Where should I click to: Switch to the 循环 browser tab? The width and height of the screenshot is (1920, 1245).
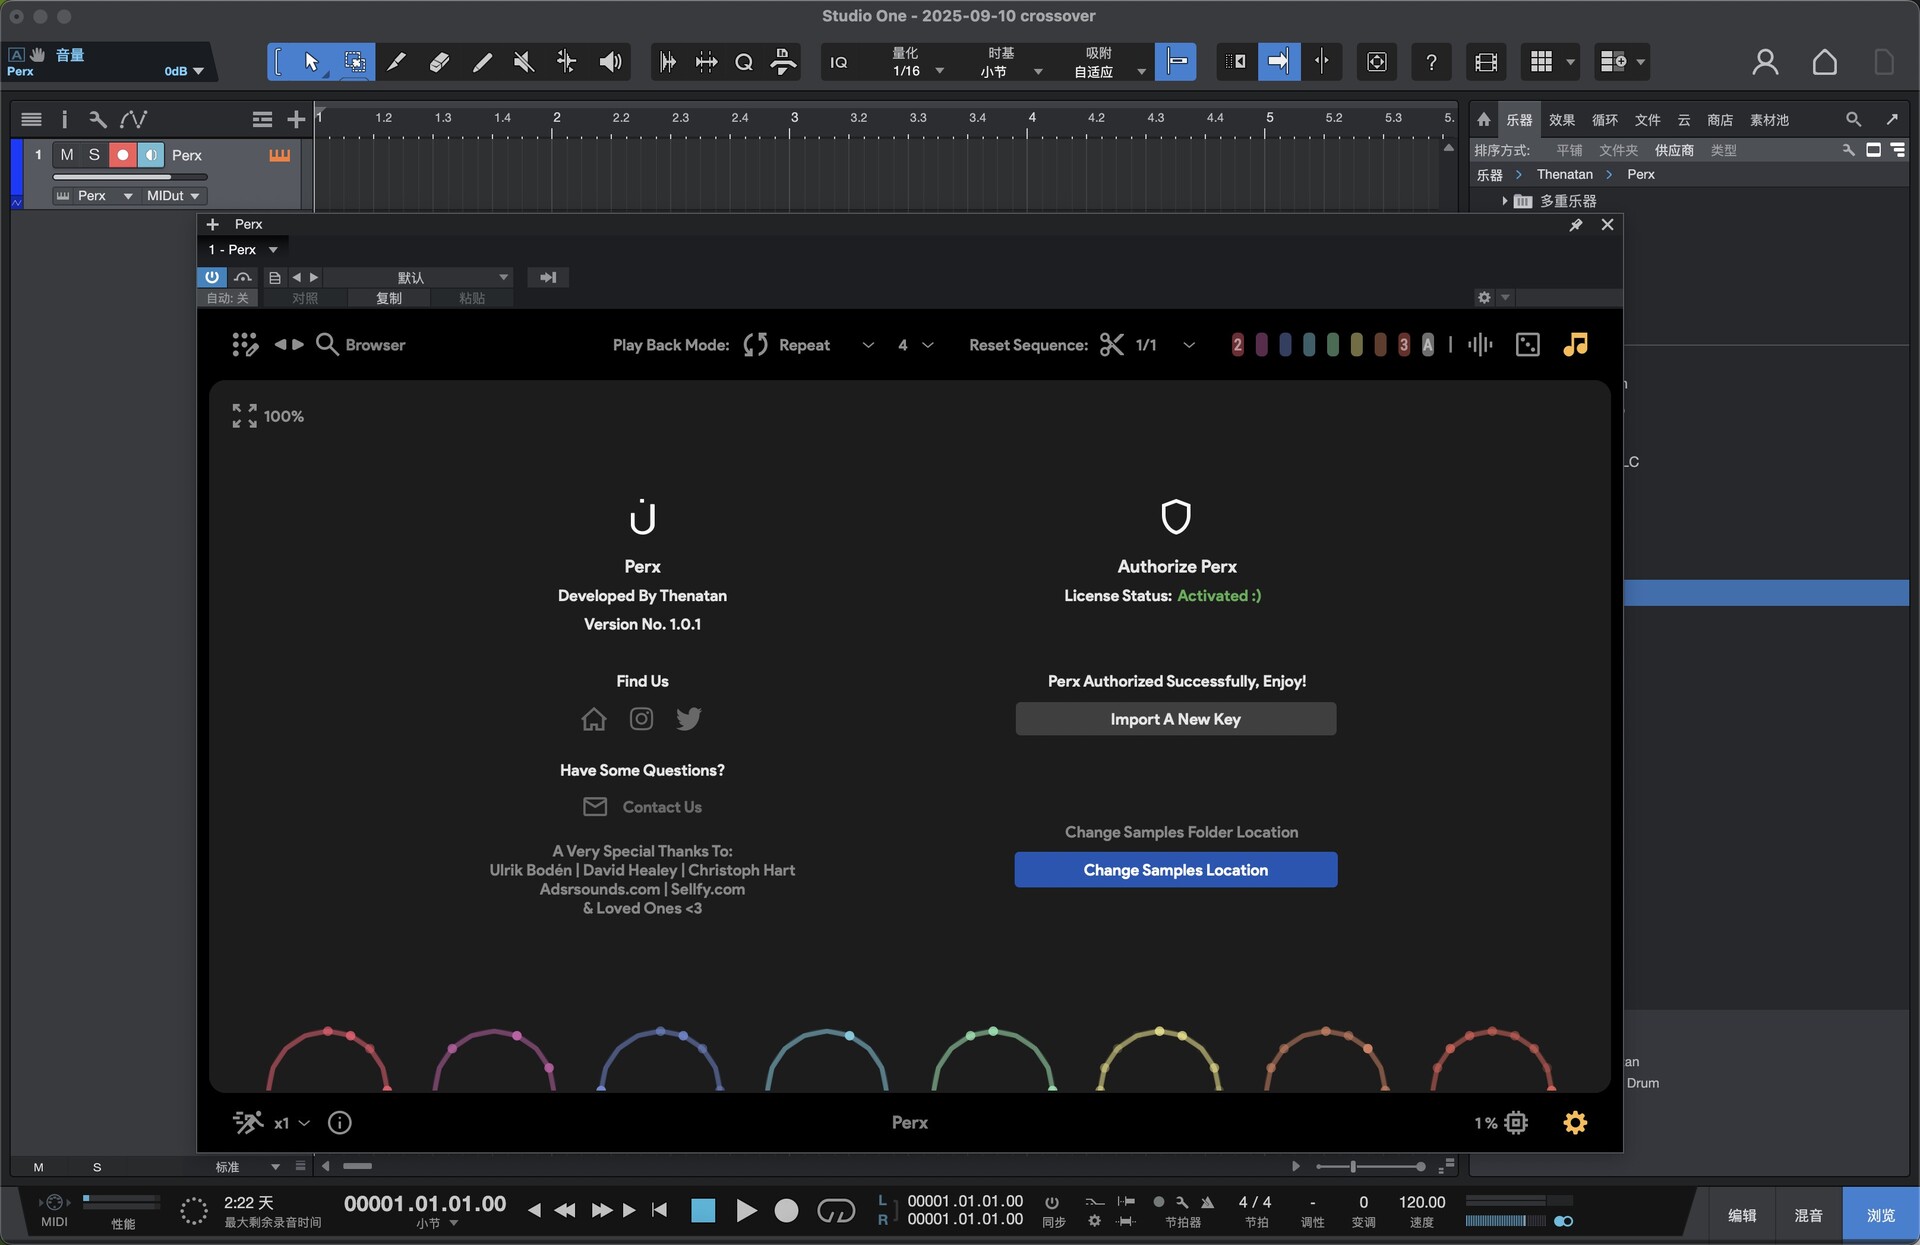coord(1604,120)
